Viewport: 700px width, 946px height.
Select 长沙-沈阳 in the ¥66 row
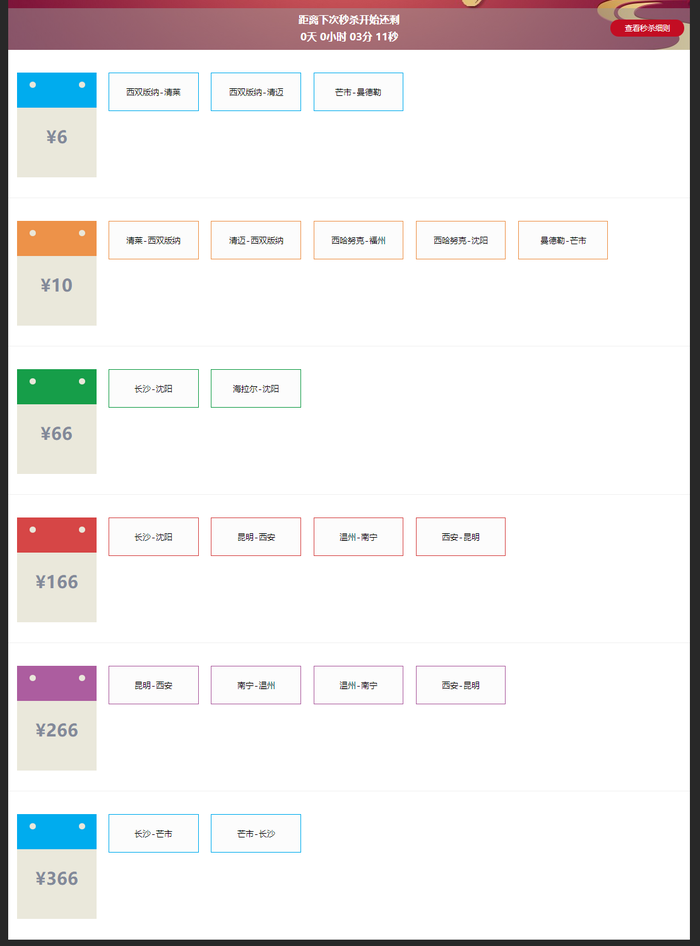pyautogui.click(x=153, y=388)
